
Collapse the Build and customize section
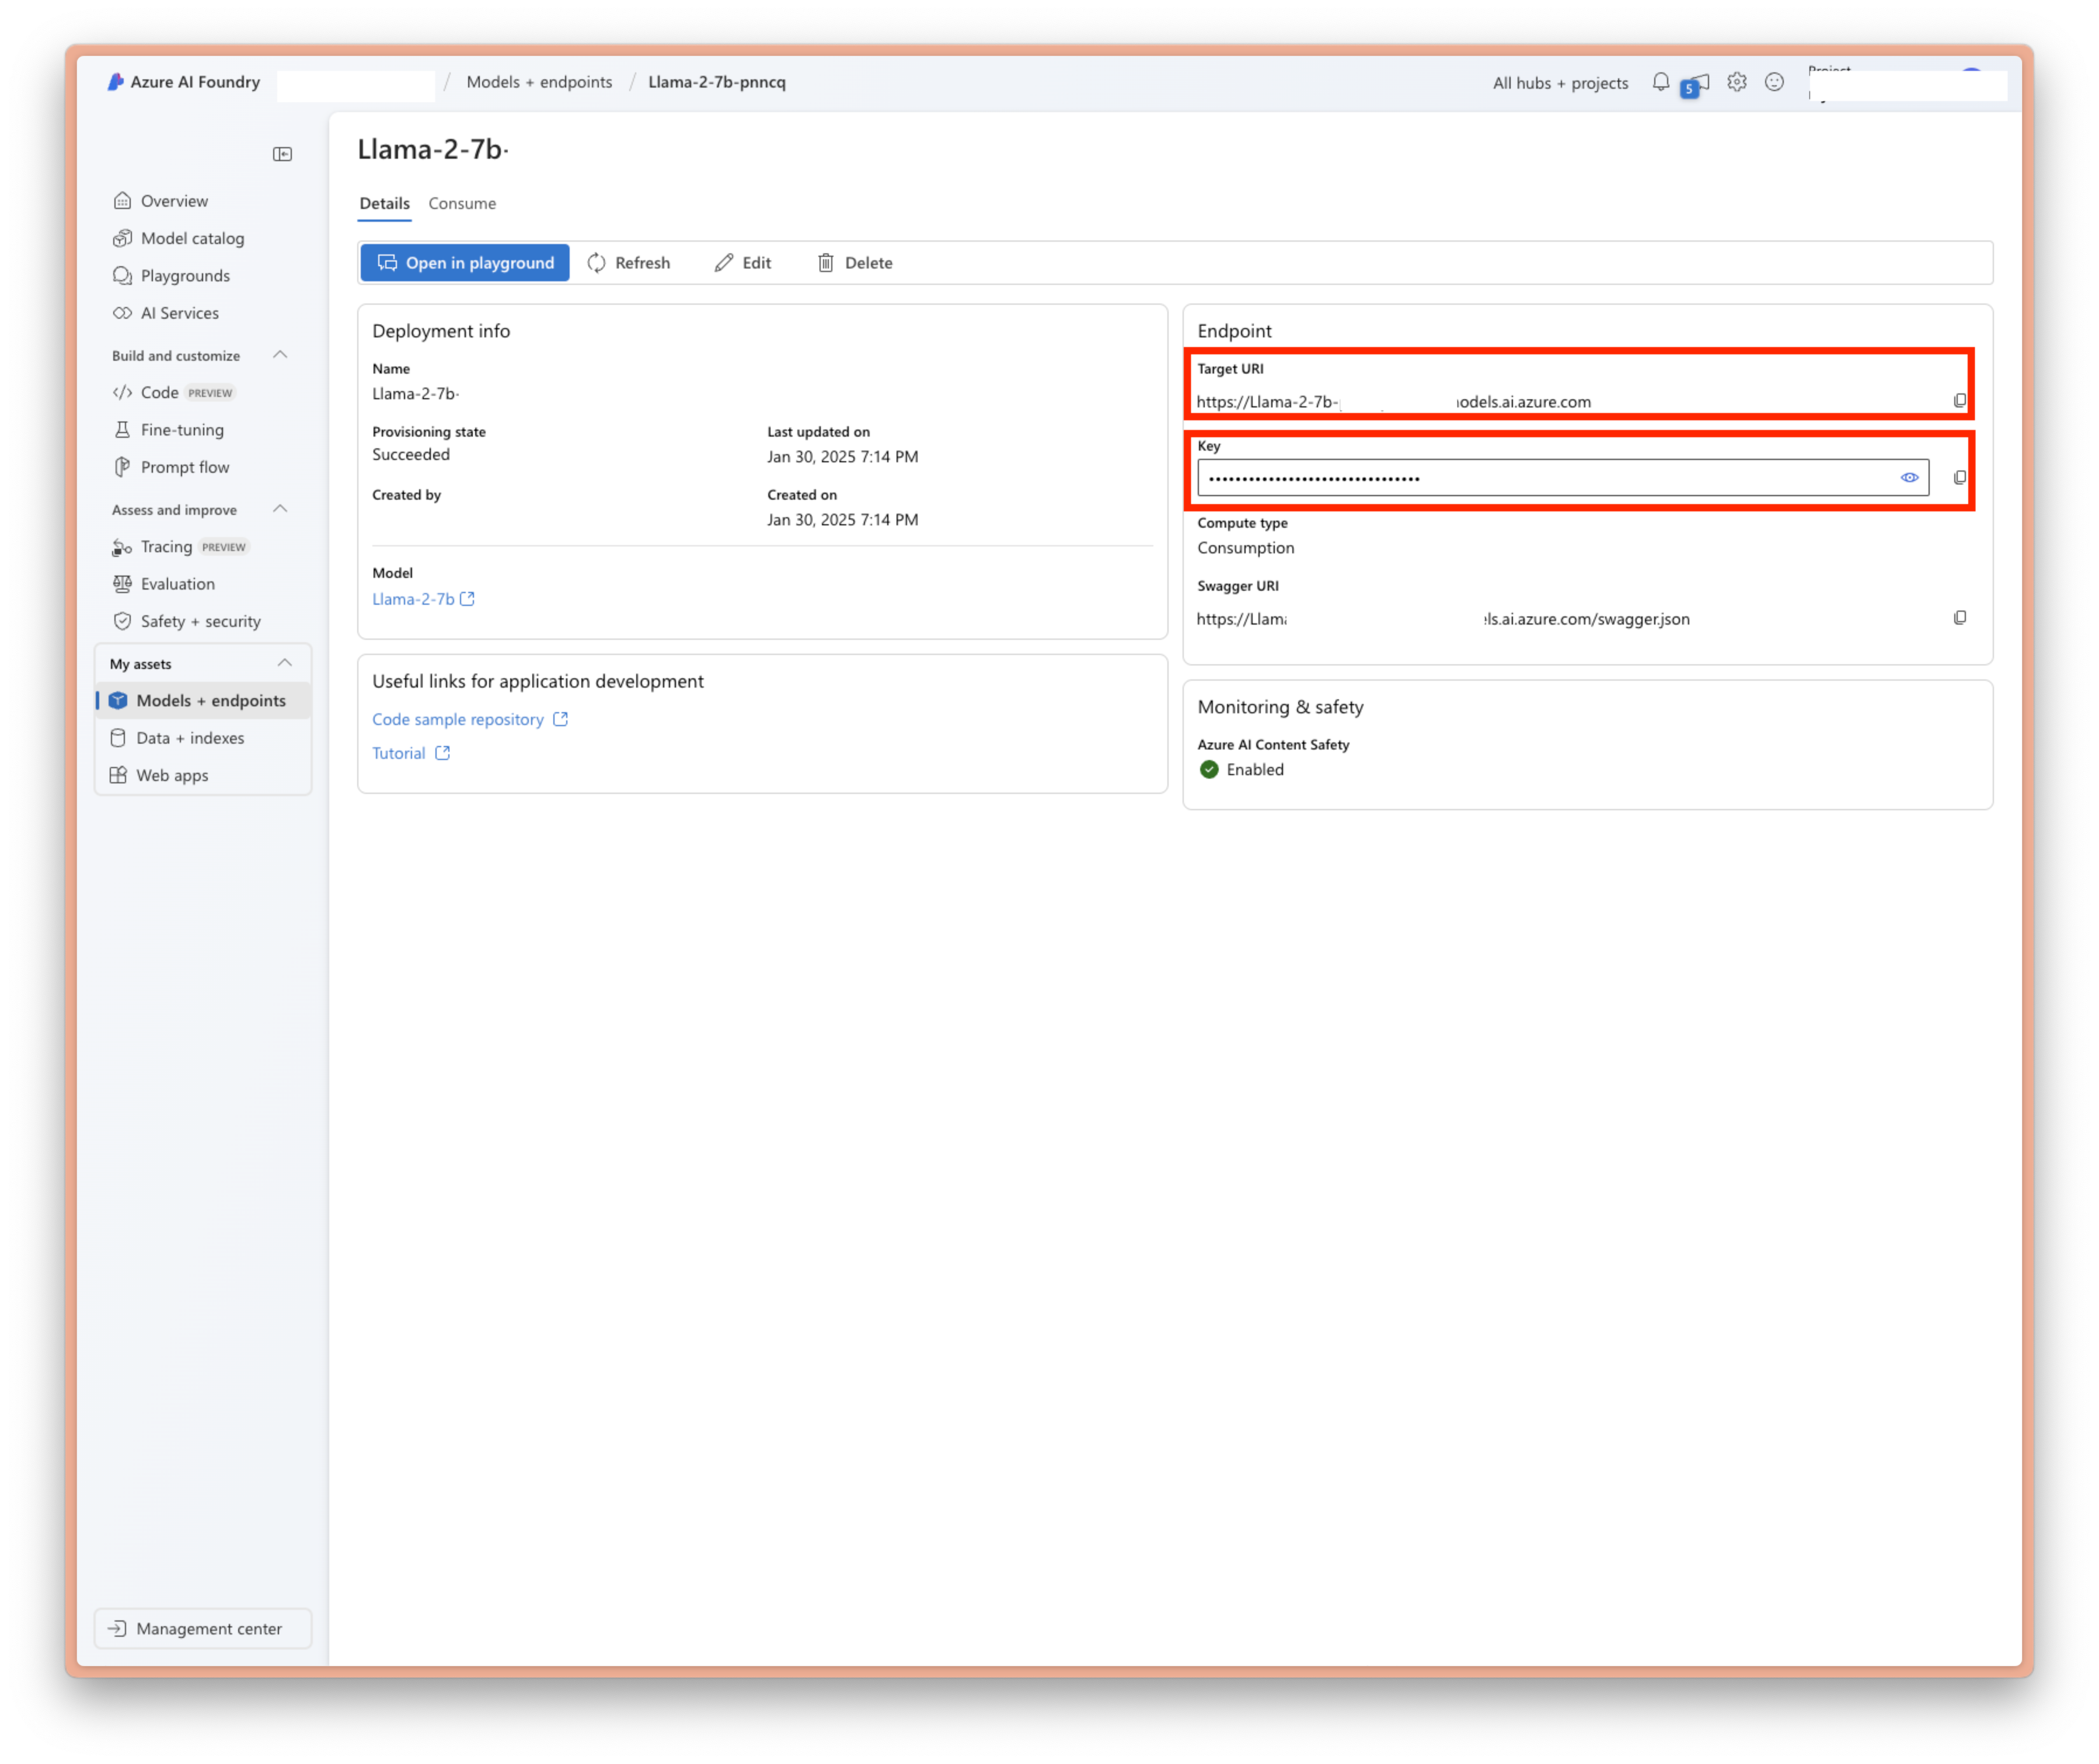click(281, 355)
